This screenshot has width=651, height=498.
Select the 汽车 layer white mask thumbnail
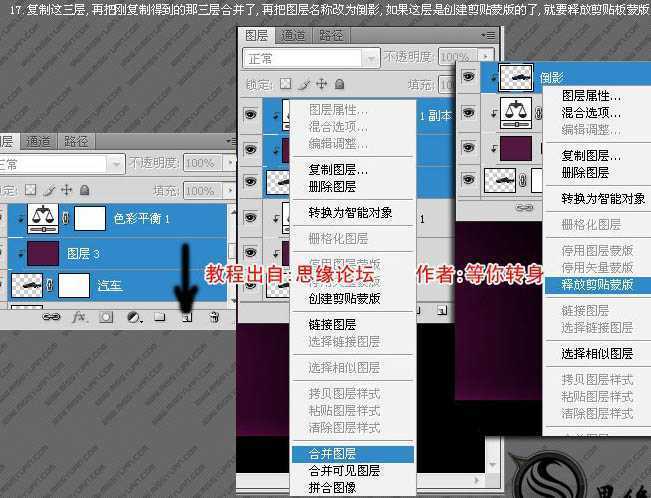pos(74,285)
